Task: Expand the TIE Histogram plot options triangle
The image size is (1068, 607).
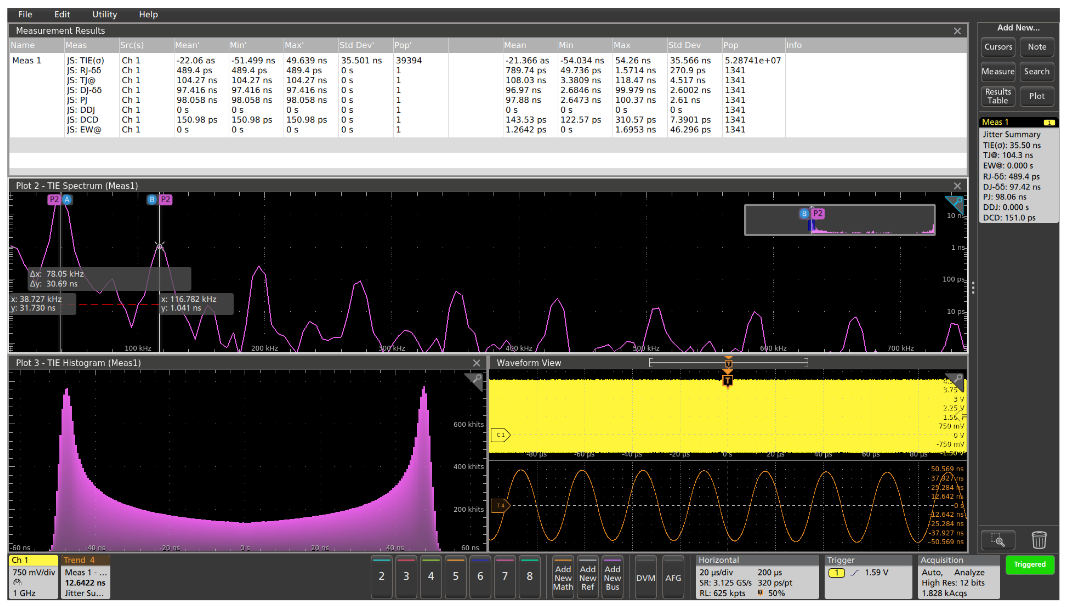Action: (x=472, y=379)
